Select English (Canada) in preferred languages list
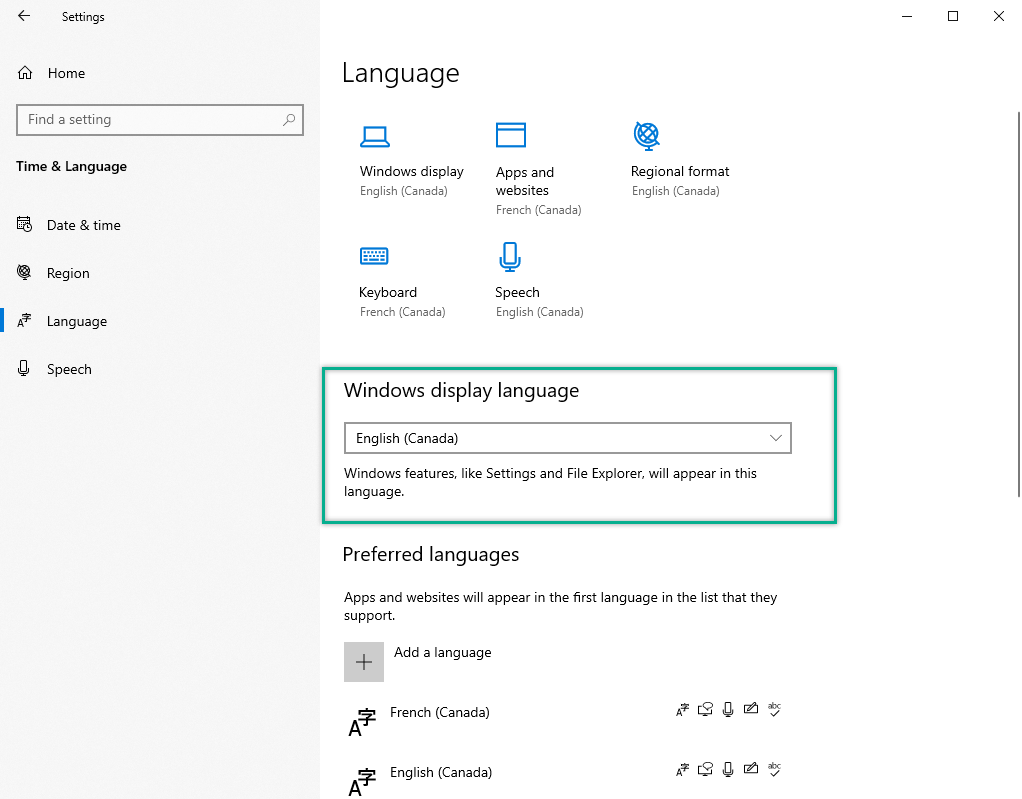 441,773
